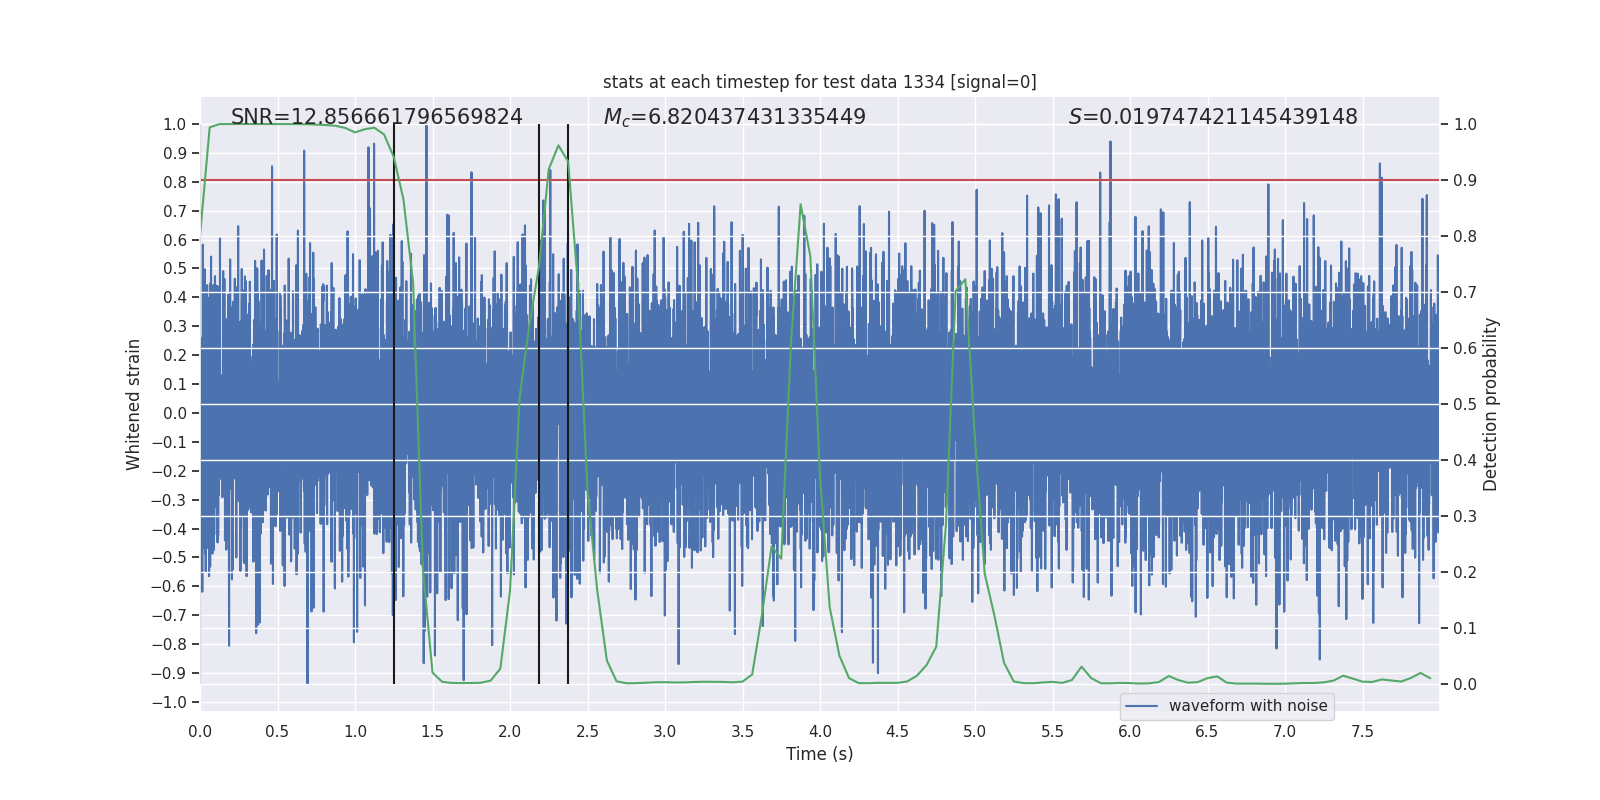Select Detection probability tick label 0.7
Image resolution: width=1600 pixels, height=800 pixels.
(1465, 292)
